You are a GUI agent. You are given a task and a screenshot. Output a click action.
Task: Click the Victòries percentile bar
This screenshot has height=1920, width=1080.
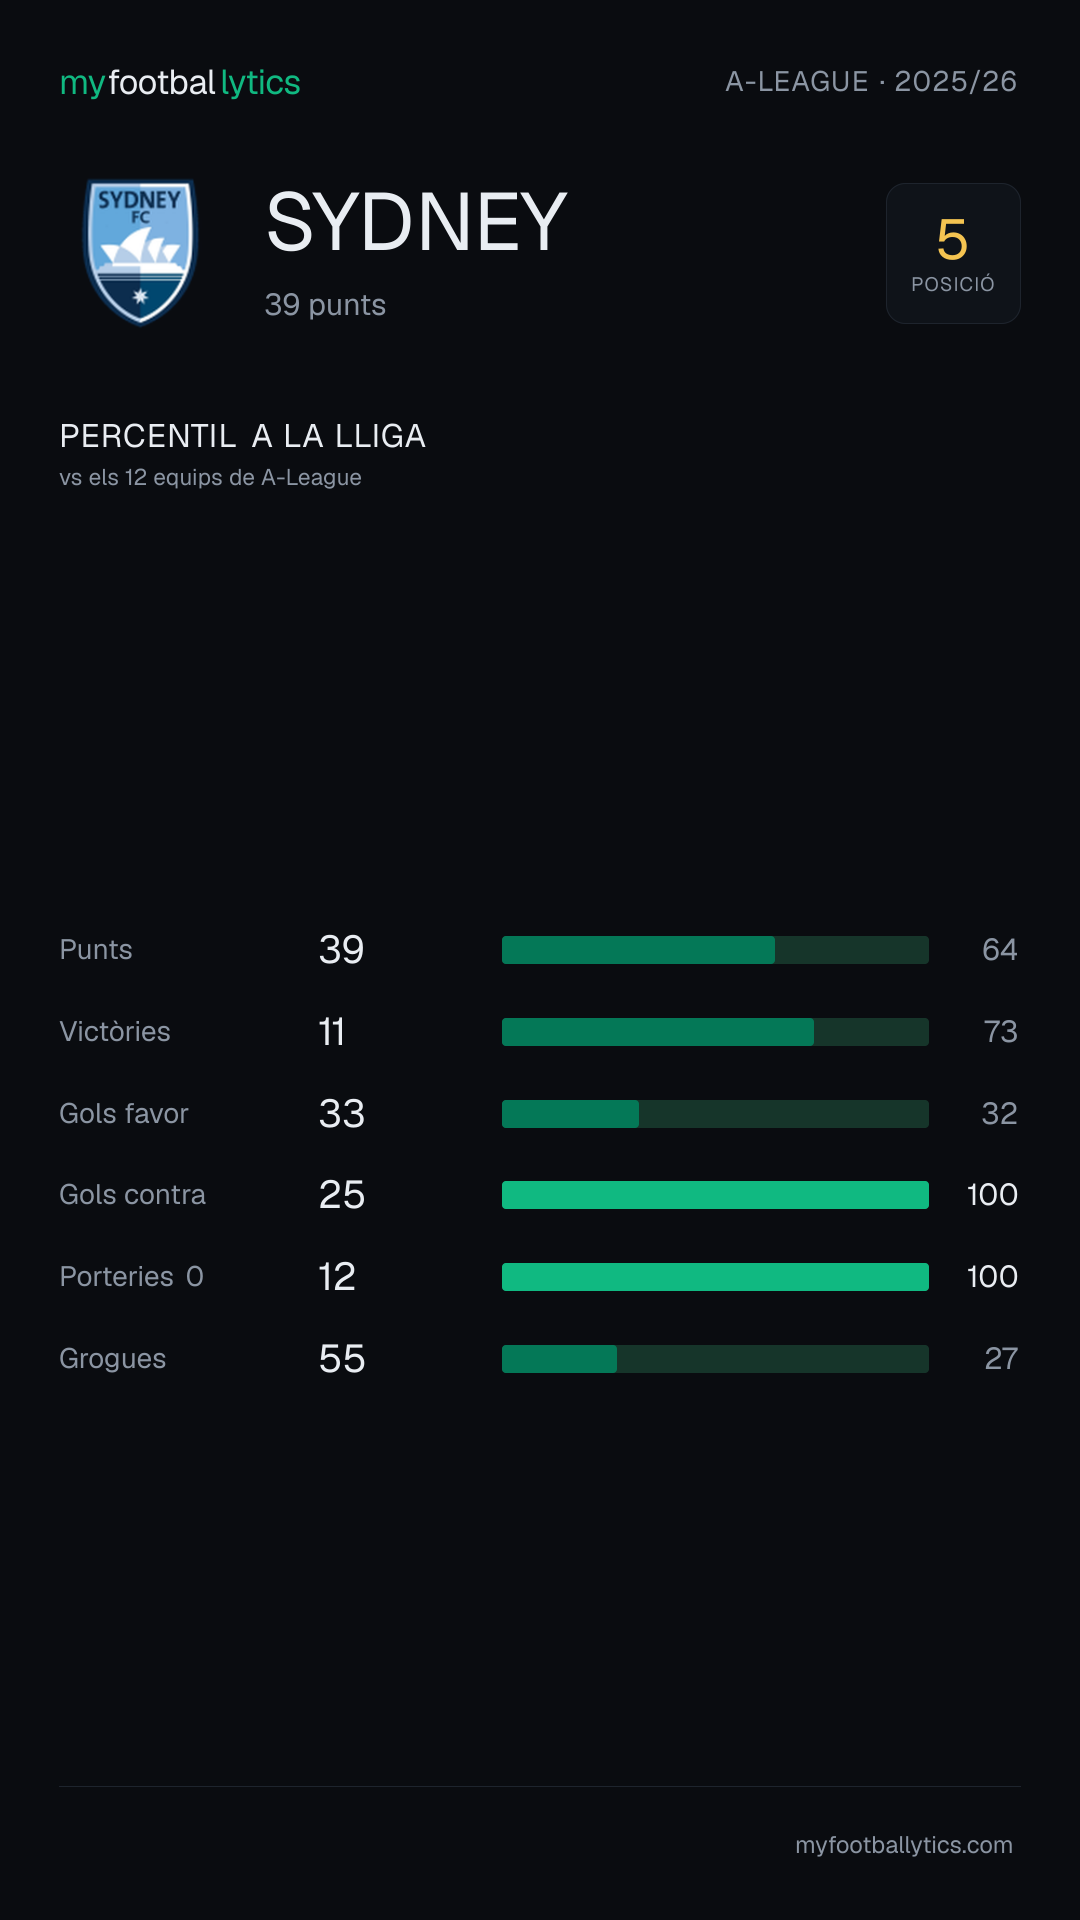click(715, 1032)
